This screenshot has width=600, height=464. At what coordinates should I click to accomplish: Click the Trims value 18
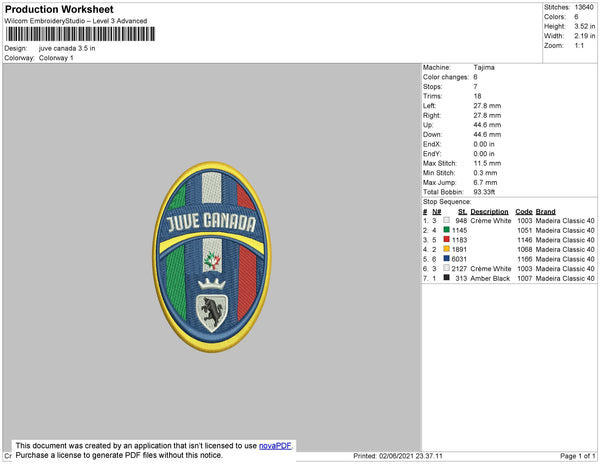coord(477,96)
